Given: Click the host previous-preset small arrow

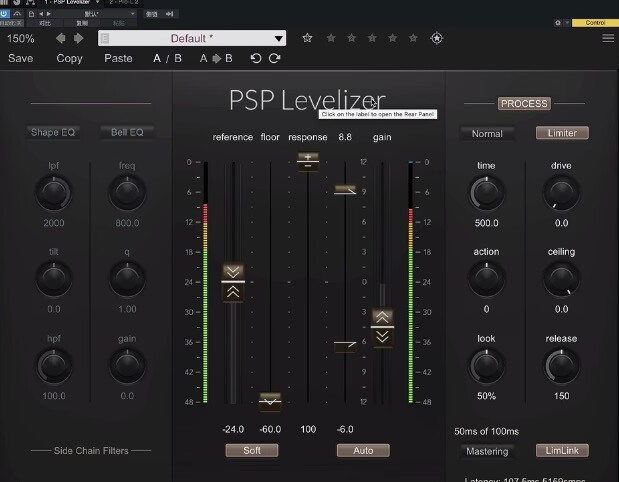Looking at the screenshot, I should pyautogui.click(x=41, y=14).
